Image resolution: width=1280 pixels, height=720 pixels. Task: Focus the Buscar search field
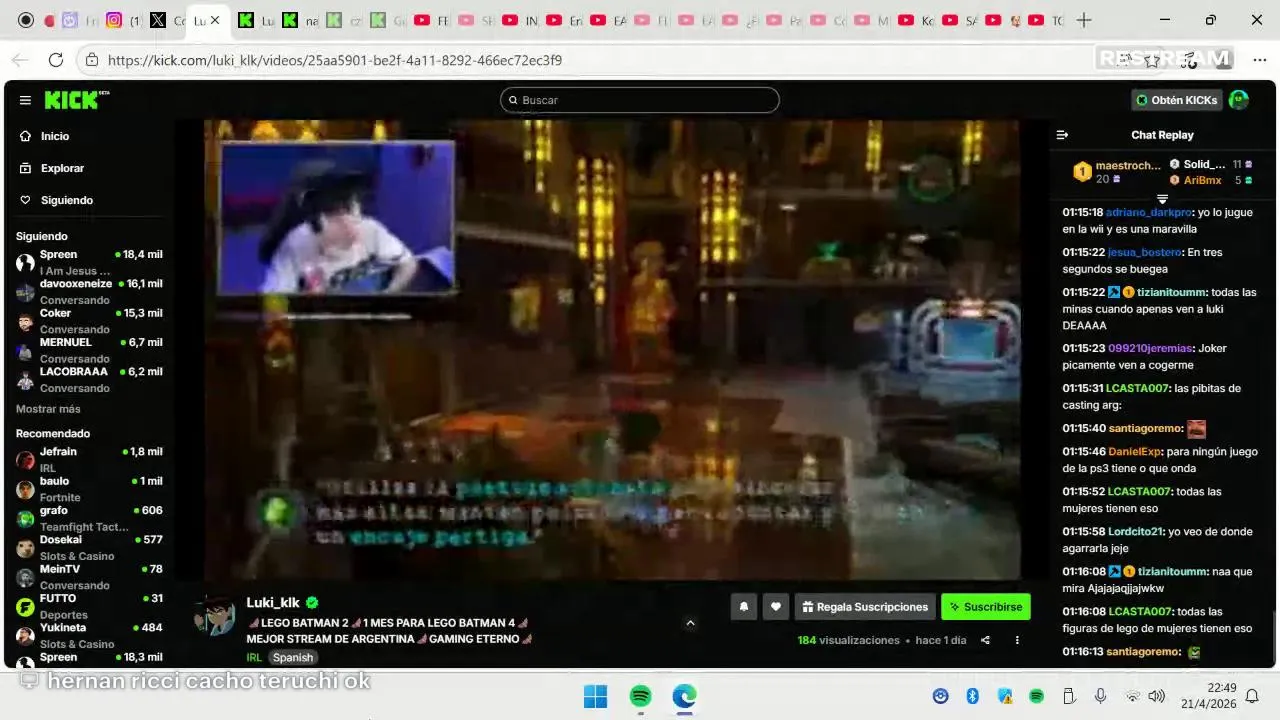click(640, 100)
